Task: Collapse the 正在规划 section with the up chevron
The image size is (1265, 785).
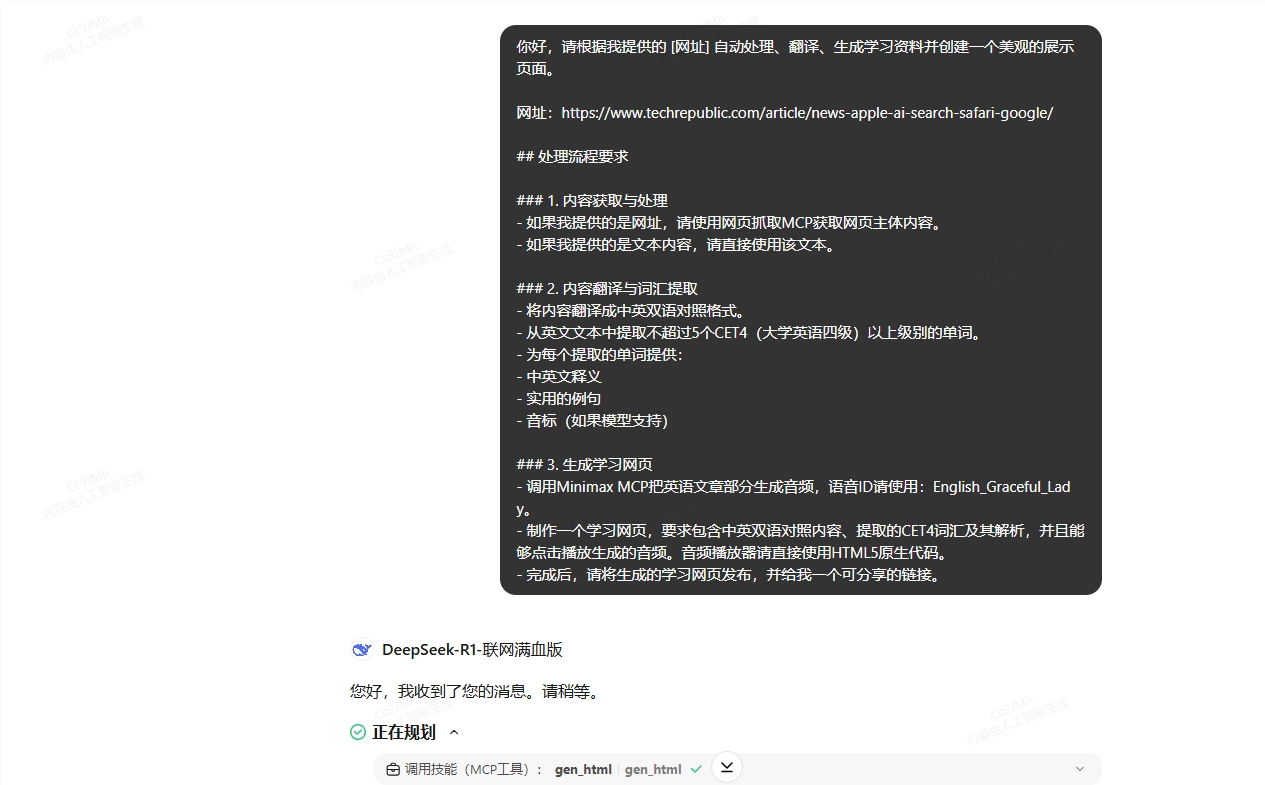Action: (454, 732)
